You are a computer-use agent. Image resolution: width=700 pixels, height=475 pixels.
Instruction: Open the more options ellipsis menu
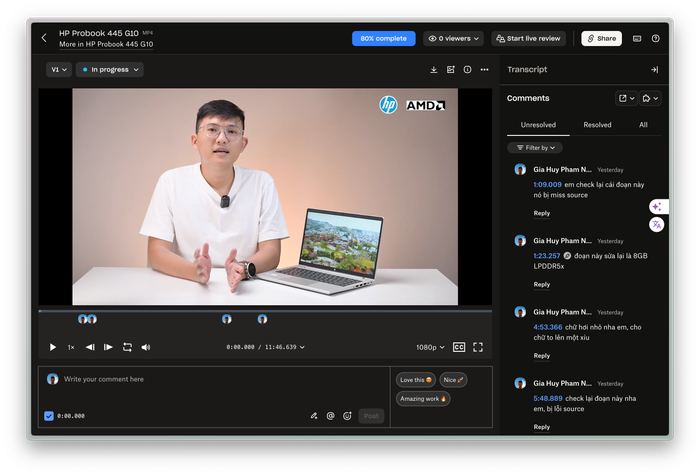(x=484, y=70)
